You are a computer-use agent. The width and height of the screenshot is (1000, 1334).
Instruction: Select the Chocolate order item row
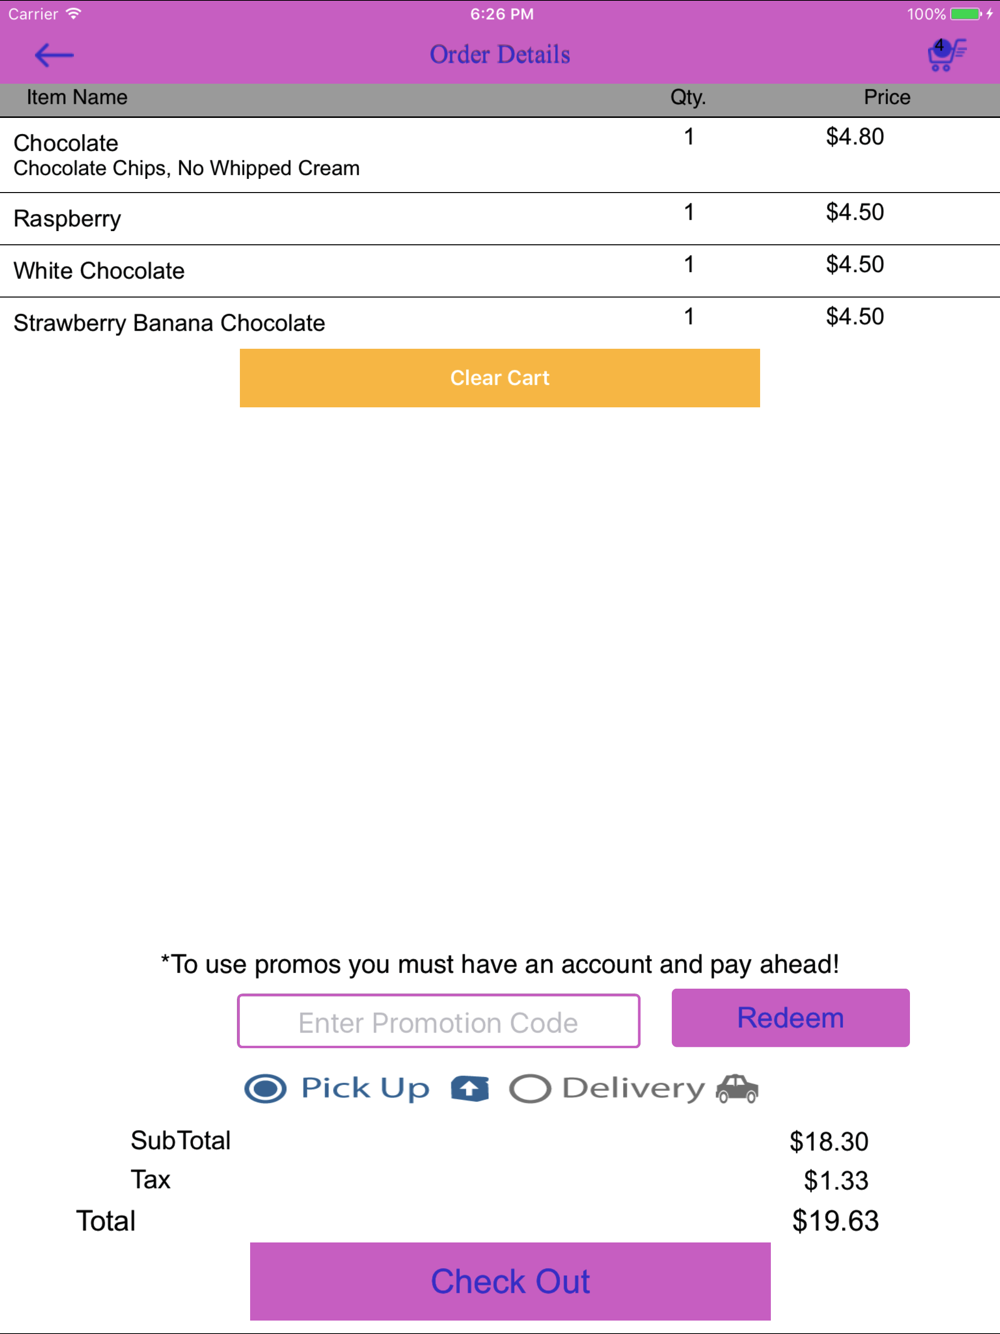pos(500,155)
